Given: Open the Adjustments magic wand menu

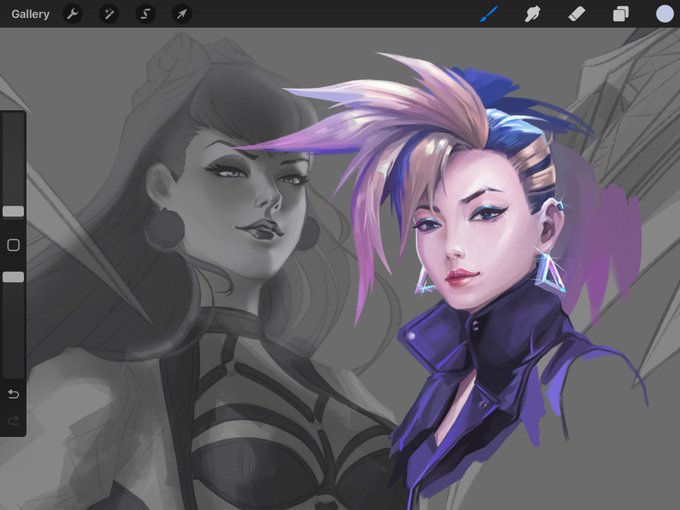Looking at the screenshot, I should [x=109, y=14].
